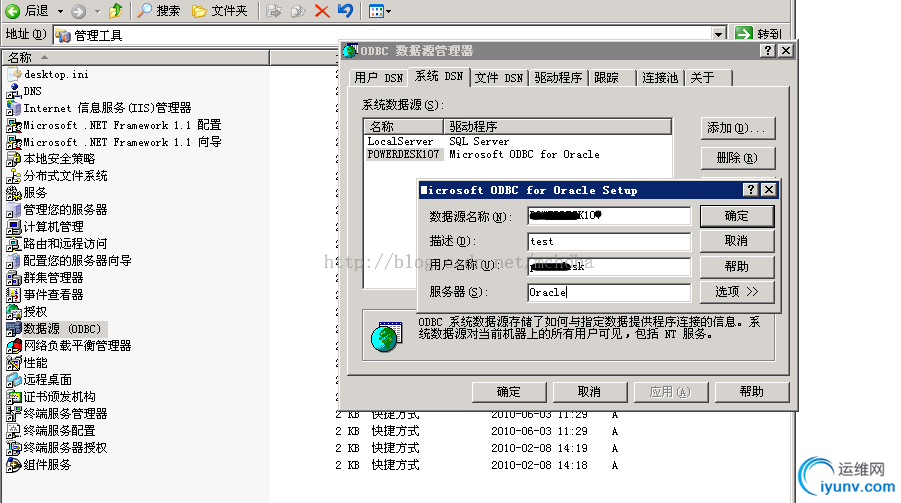Click the Go (转到) button
901x503 pixels.
pos(758,34)
